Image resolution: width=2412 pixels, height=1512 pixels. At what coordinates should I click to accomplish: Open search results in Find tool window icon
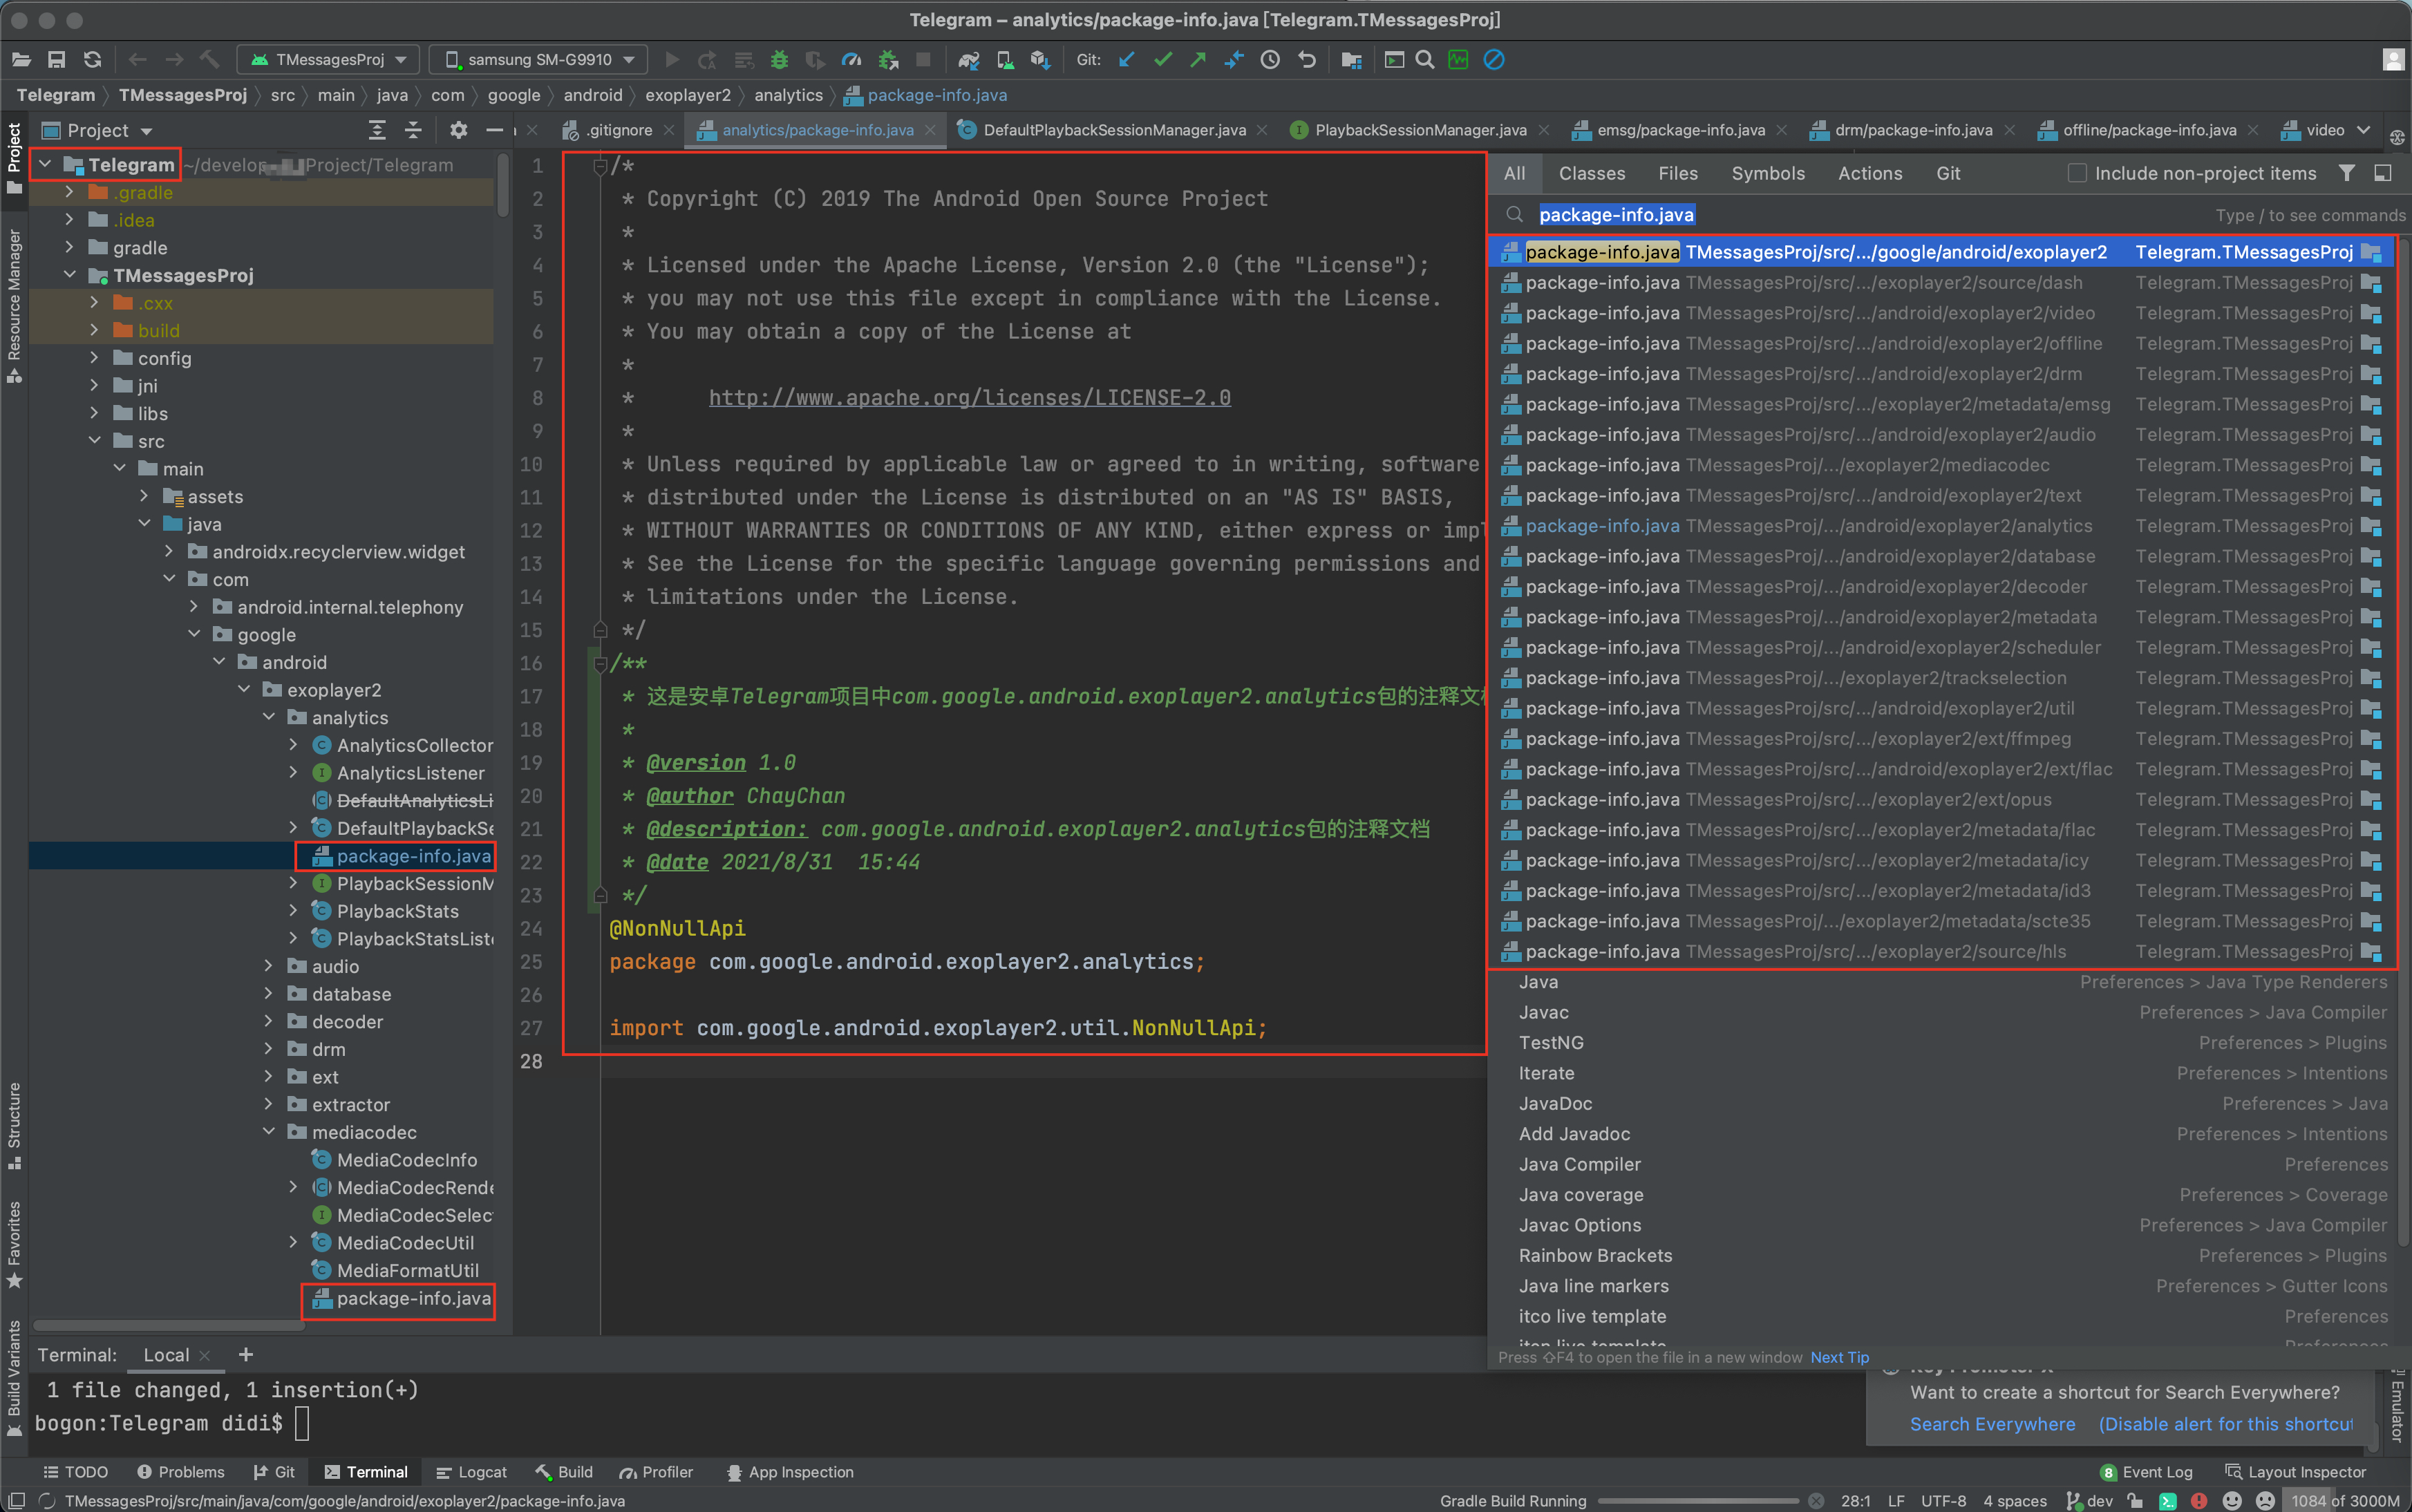pos(2383,173)
